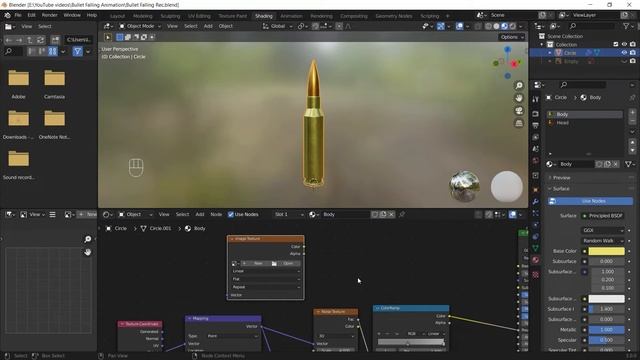Go to parent directory in file browser
This screenshot has height=360, width=640.
(x=30, y=40)
